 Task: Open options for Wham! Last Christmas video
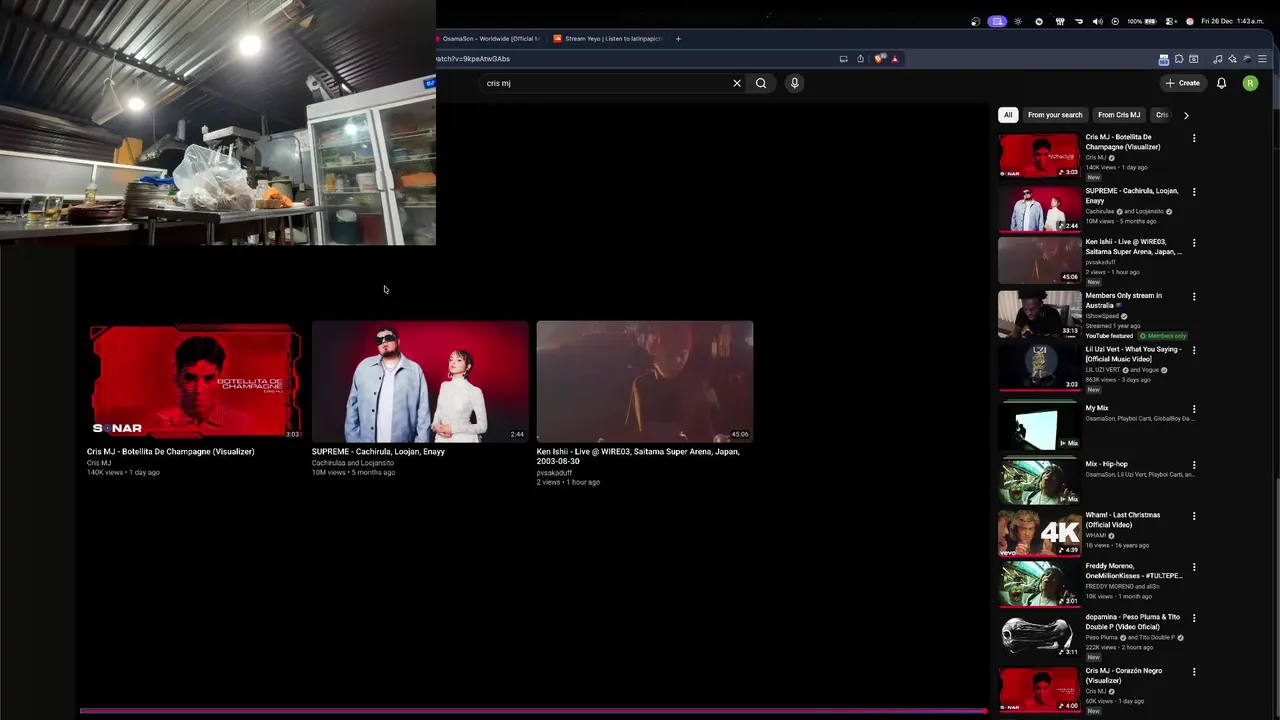click(1194, 516)
